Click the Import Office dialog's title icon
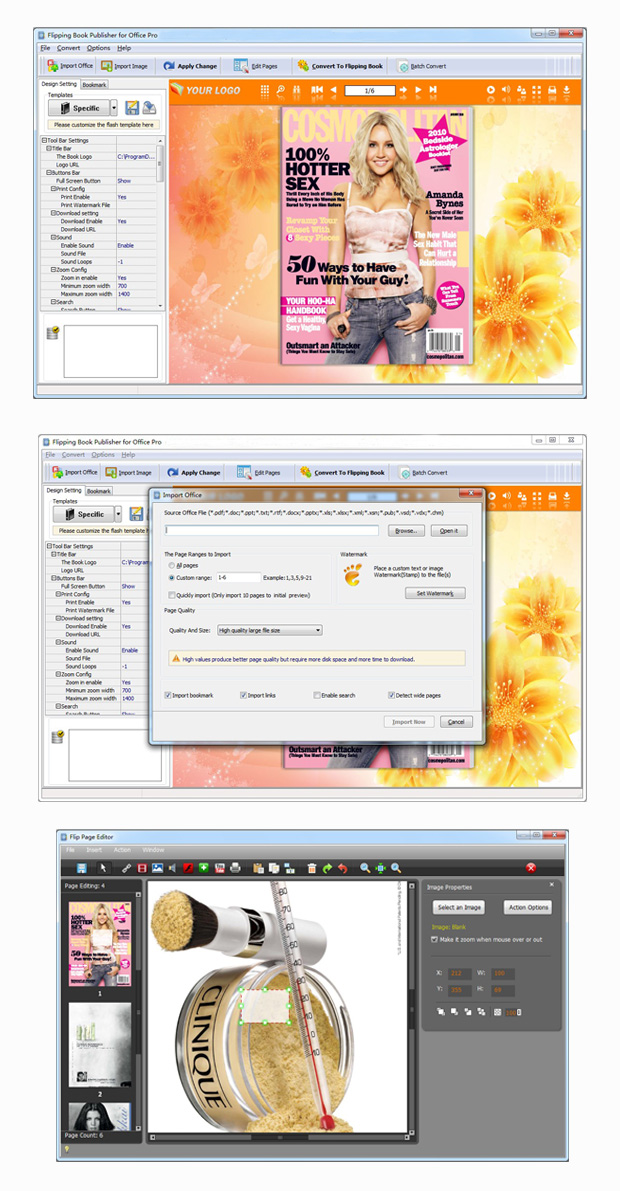Image resolution: width=620 pixels, height=1191 pixels. point(156,495)
